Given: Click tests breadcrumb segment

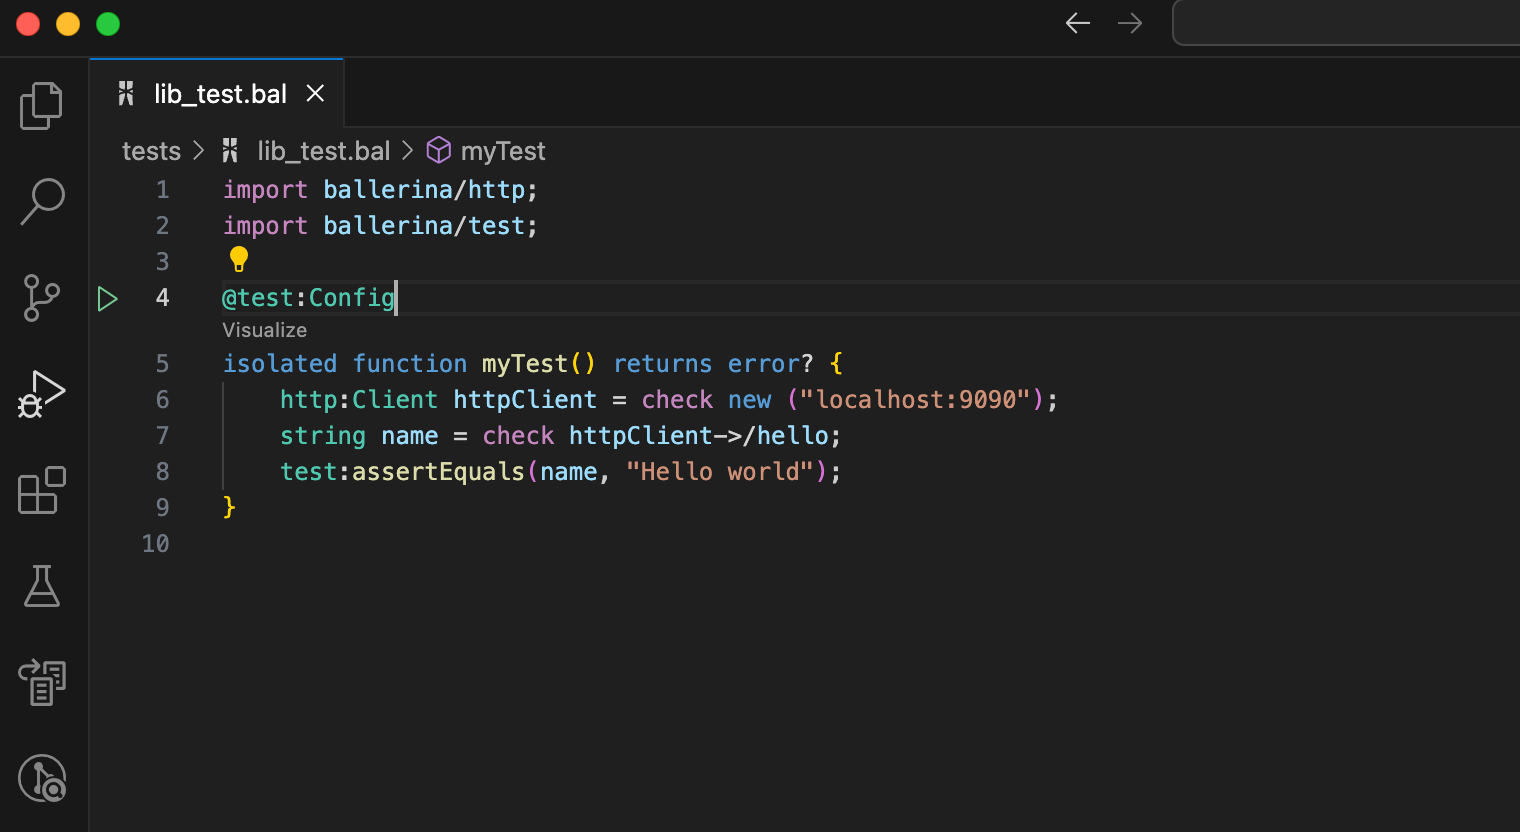Looking at the screenshot, I should point(151,151).
